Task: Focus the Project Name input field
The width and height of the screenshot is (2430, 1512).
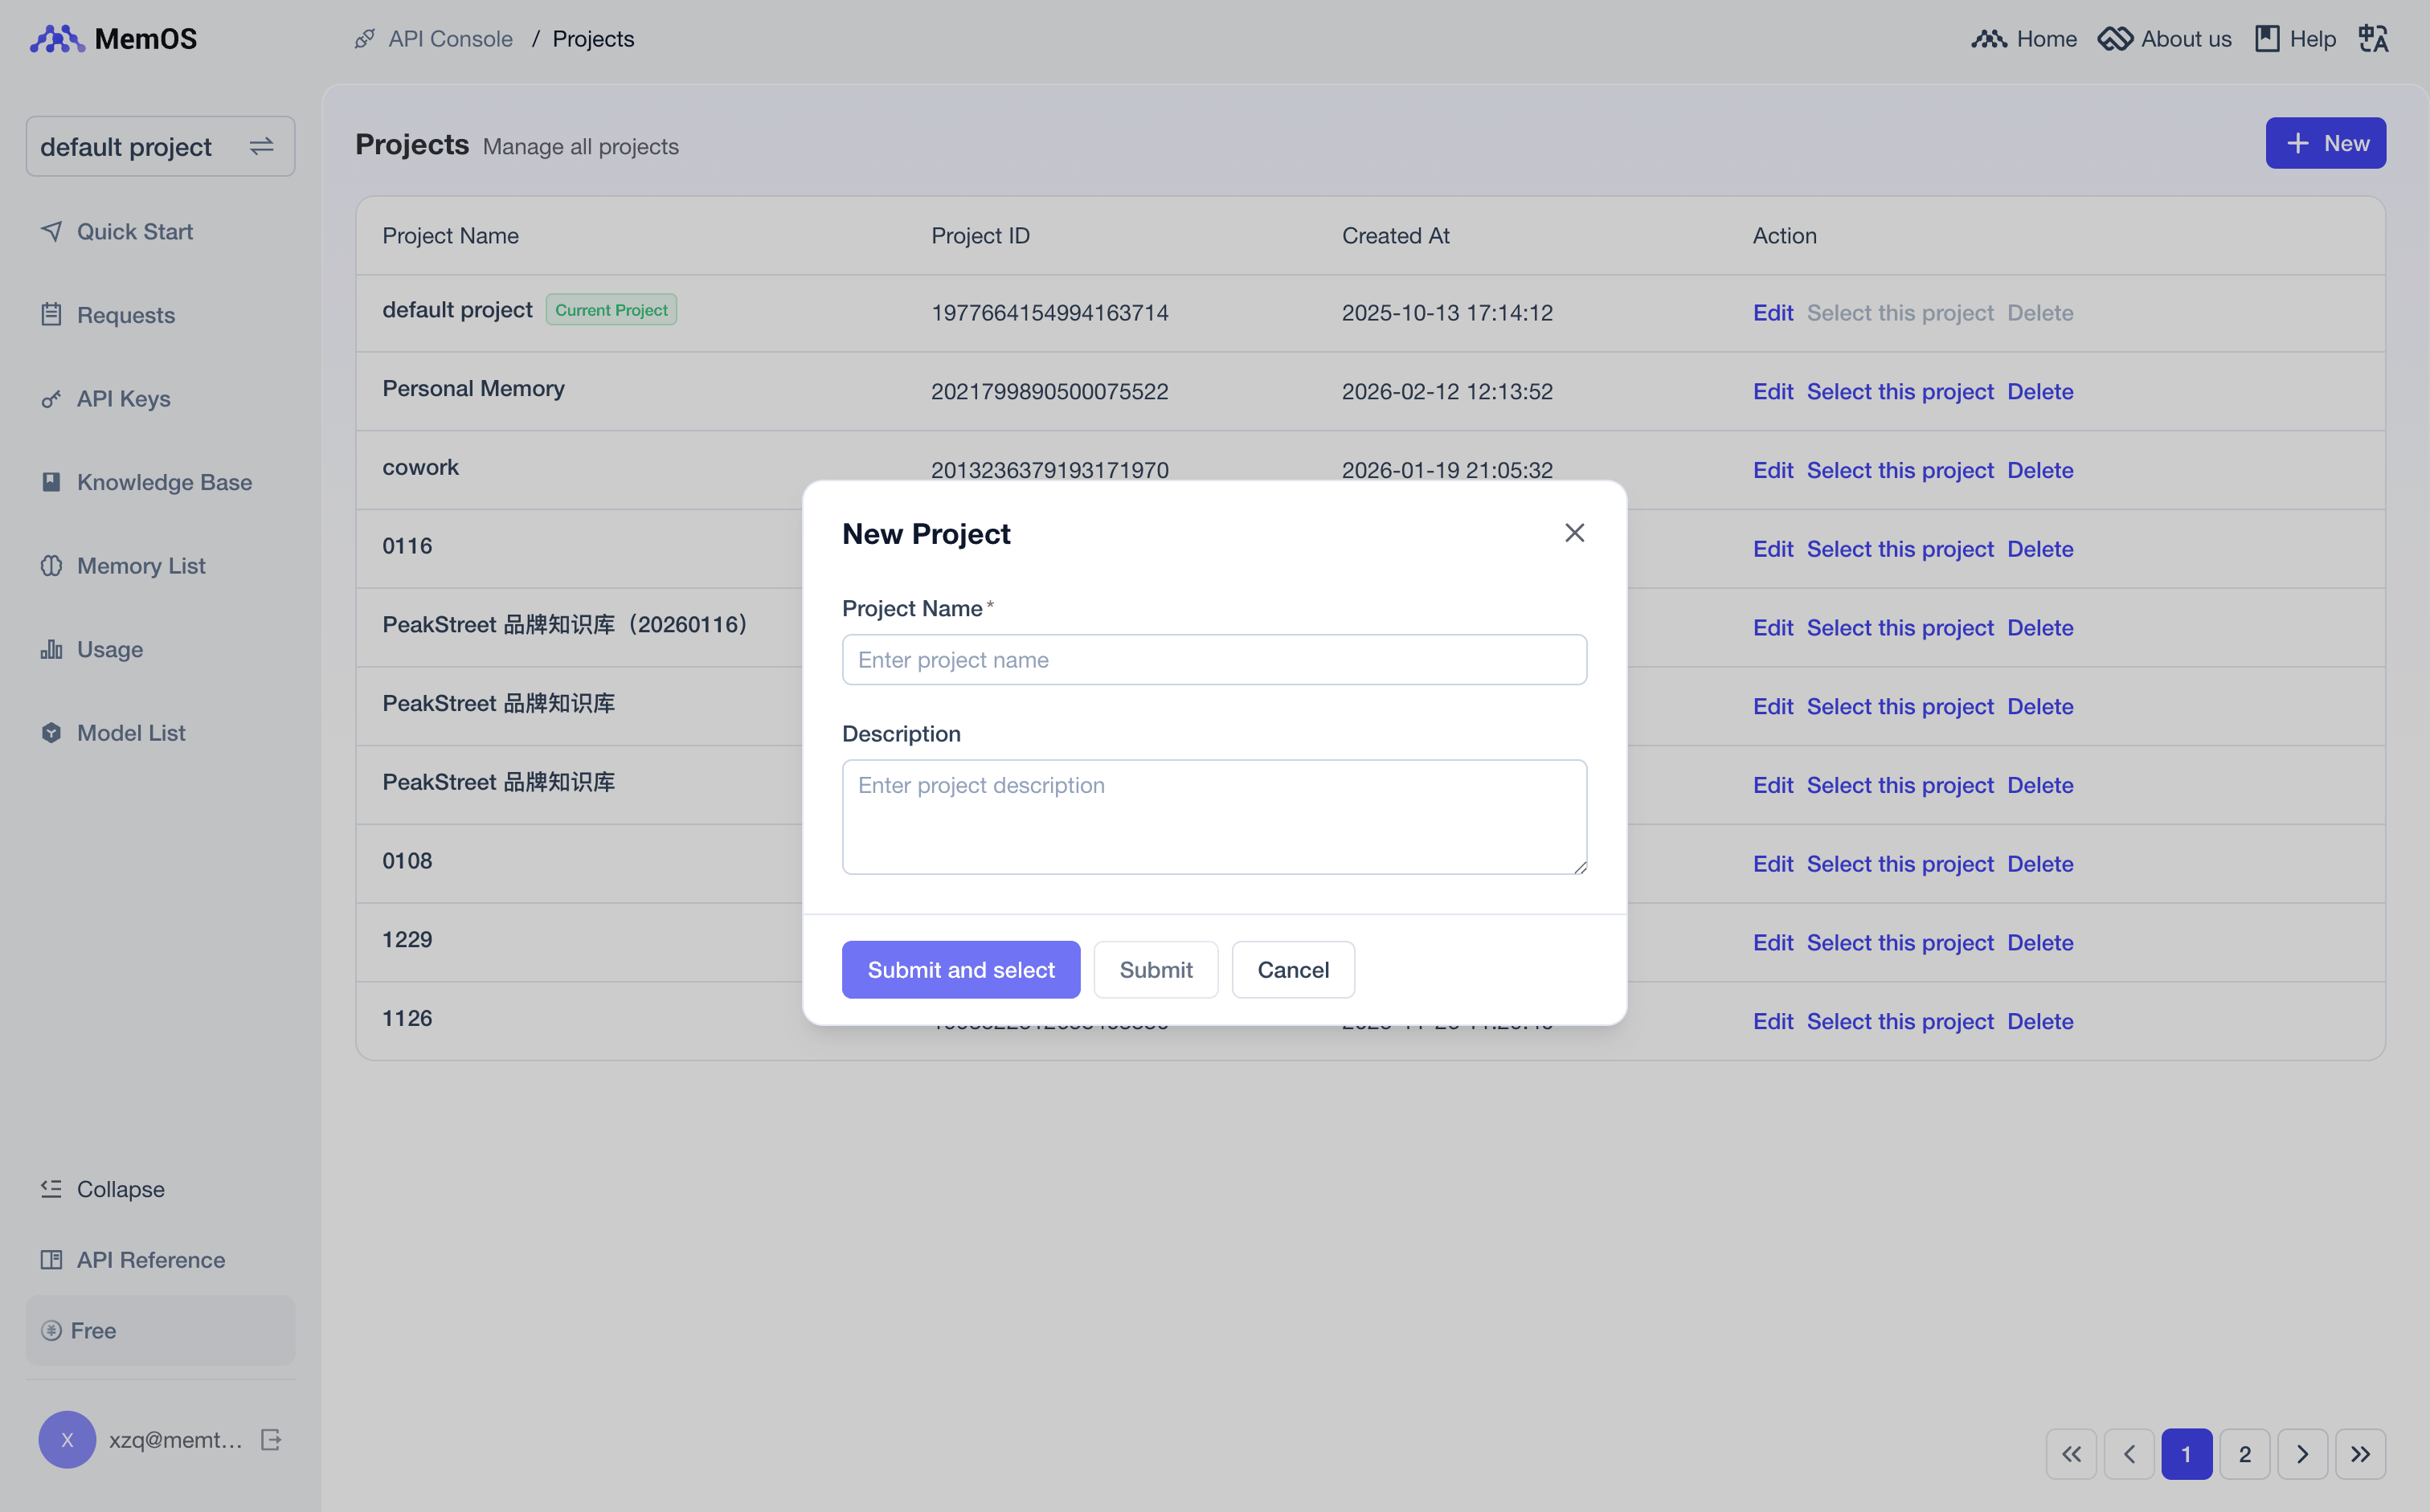Action: point(1214,659)
